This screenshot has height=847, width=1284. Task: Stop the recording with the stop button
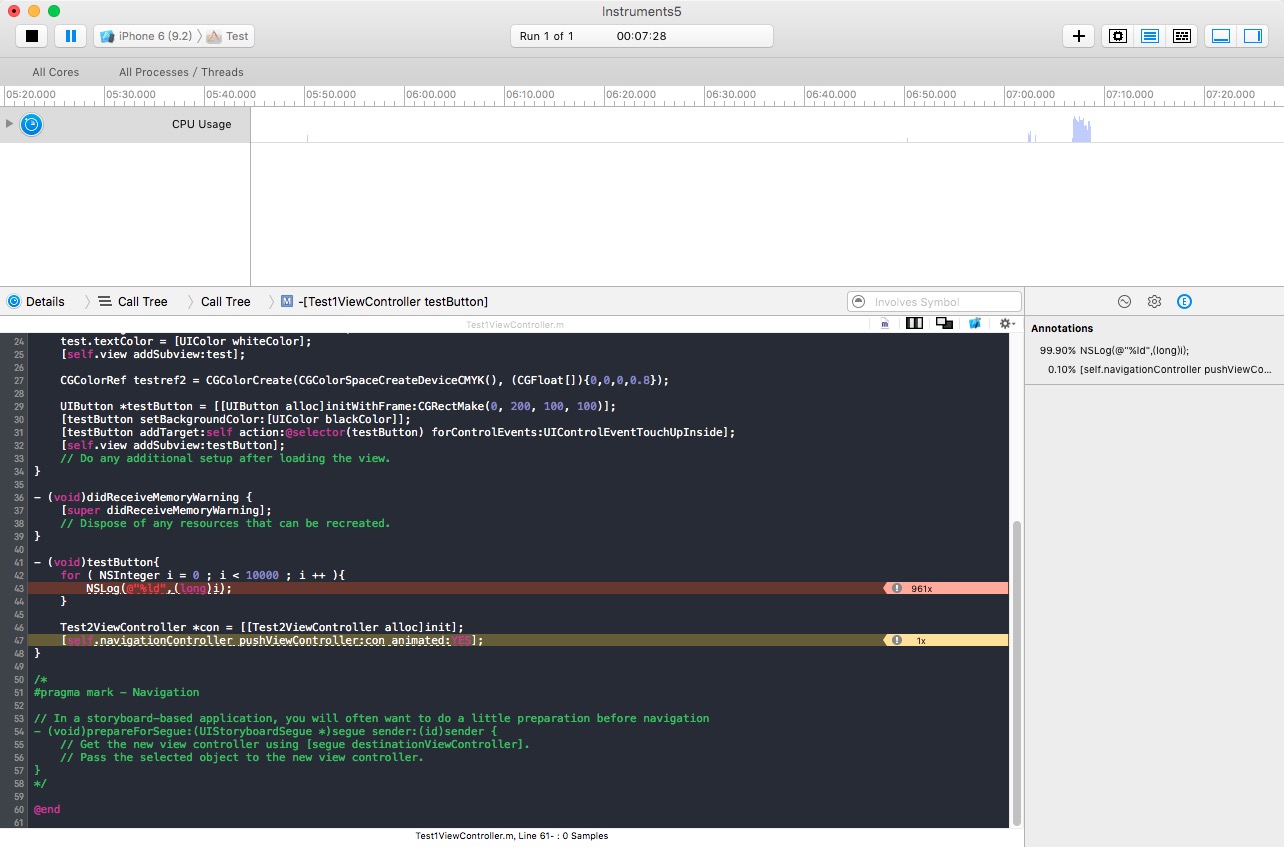(x=32, y=36)
